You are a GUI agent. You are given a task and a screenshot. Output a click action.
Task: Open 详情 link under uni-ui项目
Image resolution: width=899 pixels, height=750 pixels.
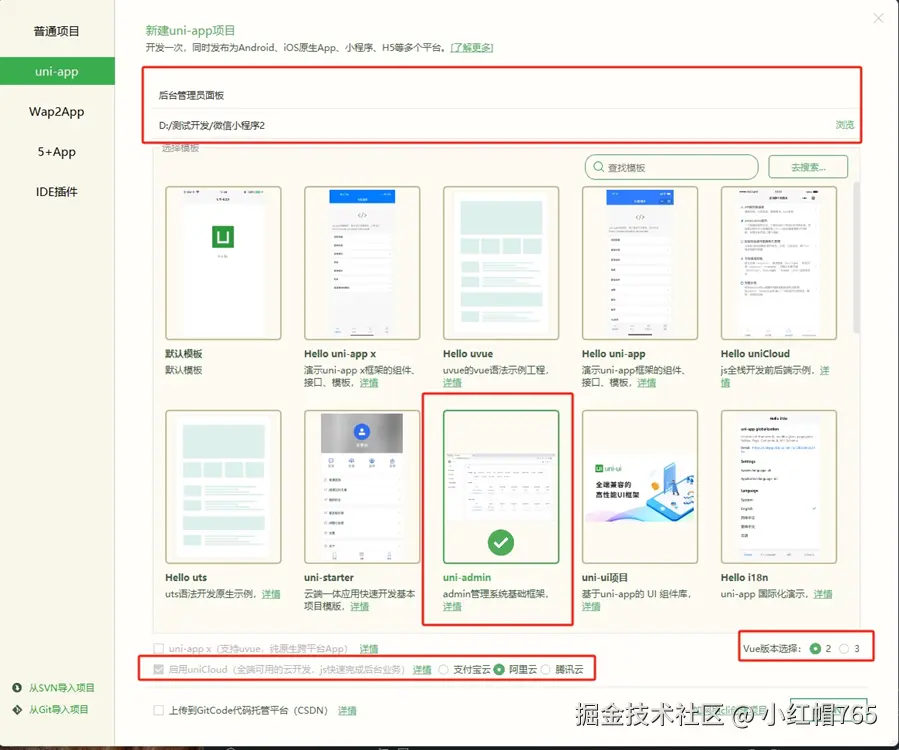(x=591, y=606)
